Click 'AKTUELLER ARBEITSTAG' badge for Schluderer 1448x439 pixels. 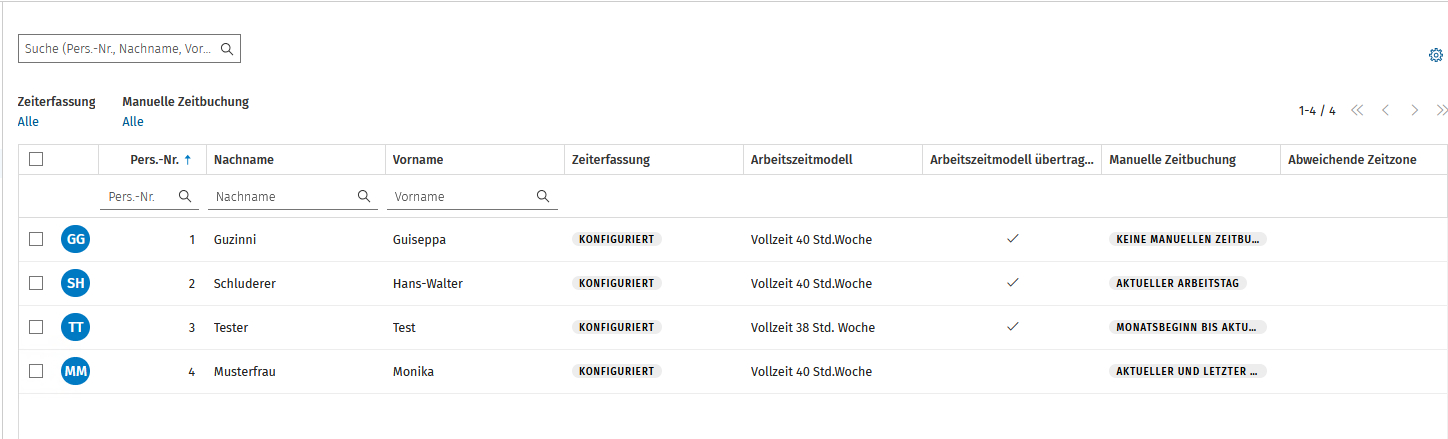1177,283
